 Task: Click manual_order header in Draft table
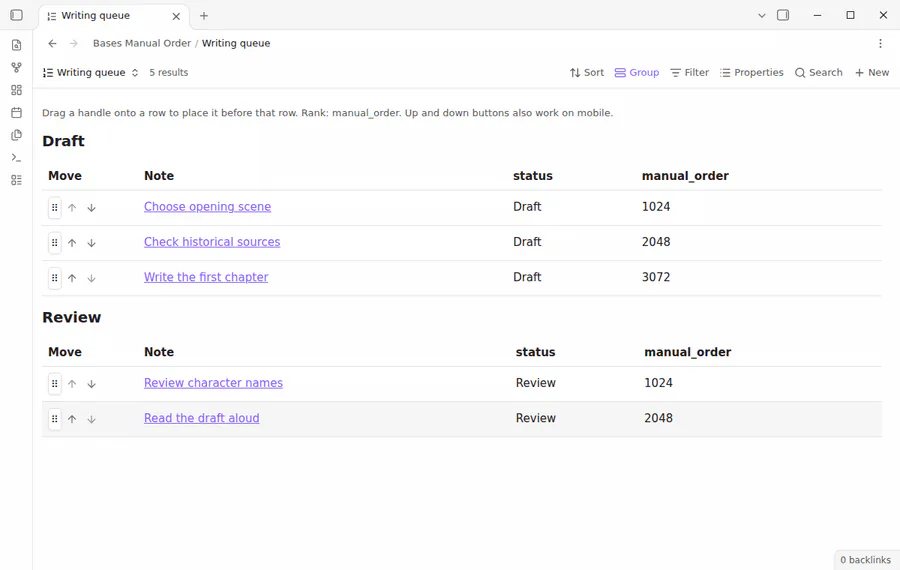(685, 176)
